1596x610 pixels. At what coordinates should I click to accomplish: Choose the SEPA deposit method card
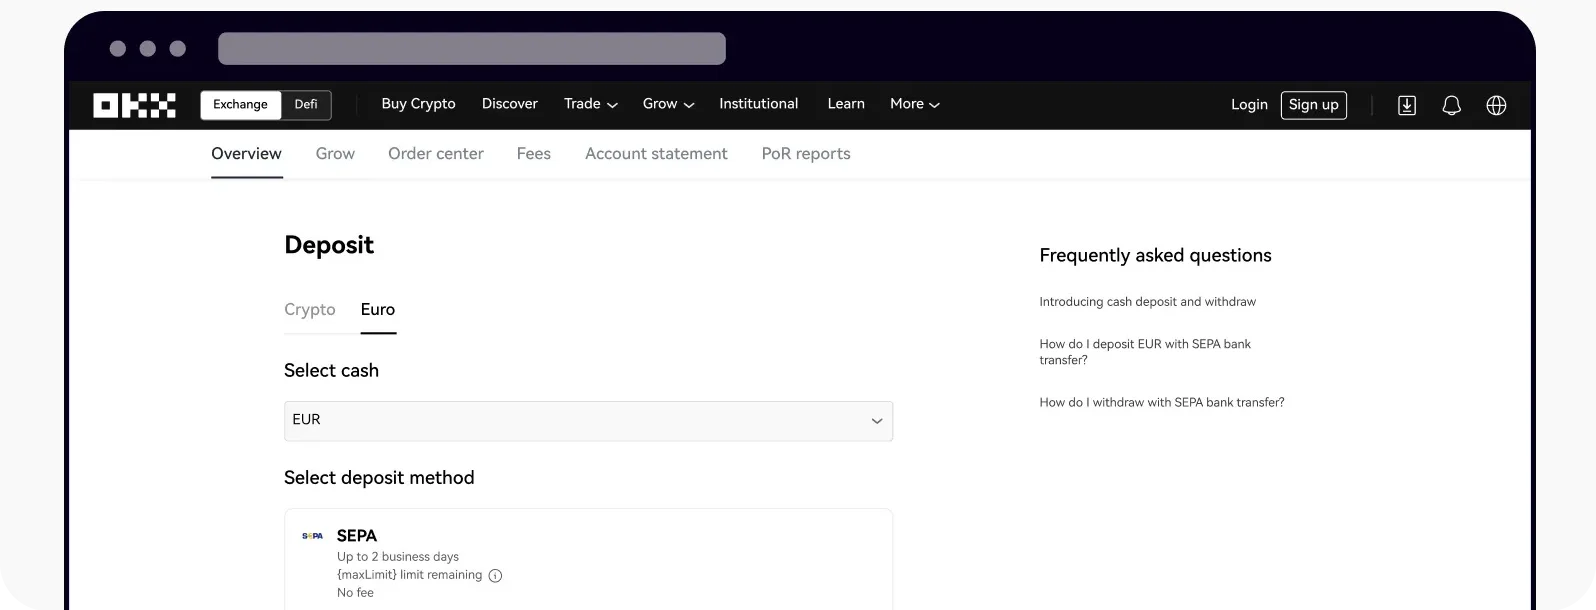[x=588, y=559]
